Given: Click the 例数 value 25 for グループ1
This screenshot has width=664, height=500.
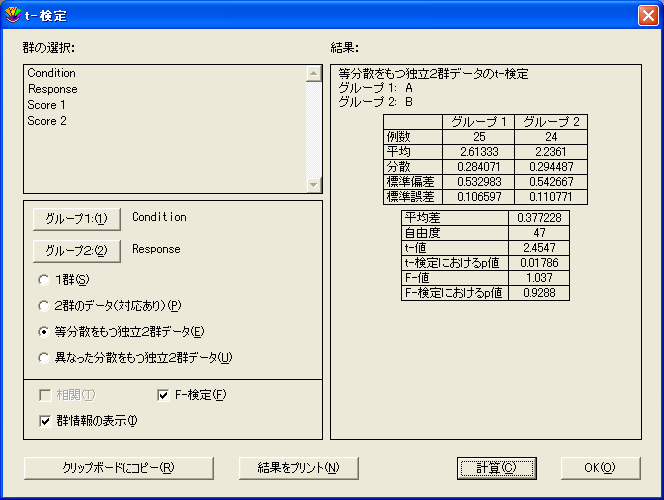Looking at the screenshot, I should [479, 137].
